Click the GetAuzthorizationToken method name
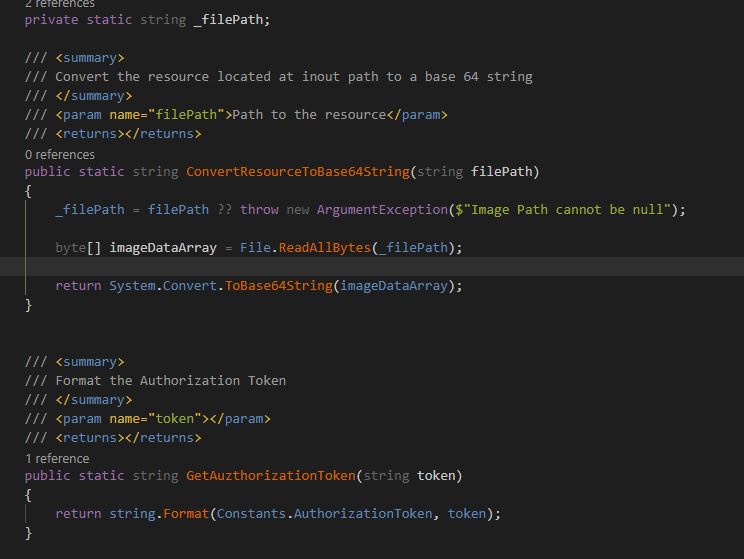Viewport: 744px width, 559px height. tap(270, 475)
